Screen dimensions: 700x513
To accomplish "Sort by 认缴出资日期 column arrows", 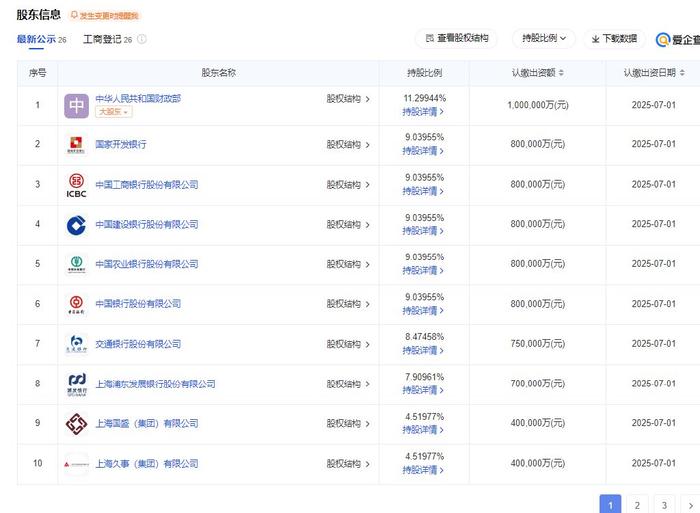I will (x=682, y=73).
